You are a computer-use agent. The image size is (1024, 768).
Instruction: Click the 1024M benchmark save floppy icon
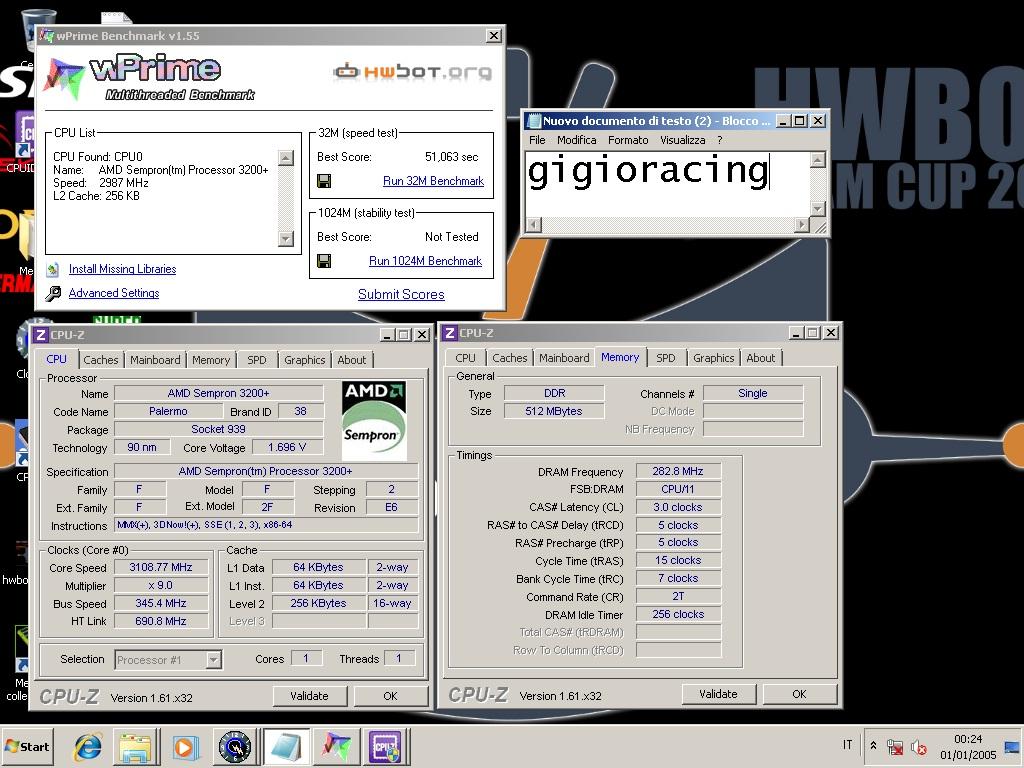coord(323,261)
